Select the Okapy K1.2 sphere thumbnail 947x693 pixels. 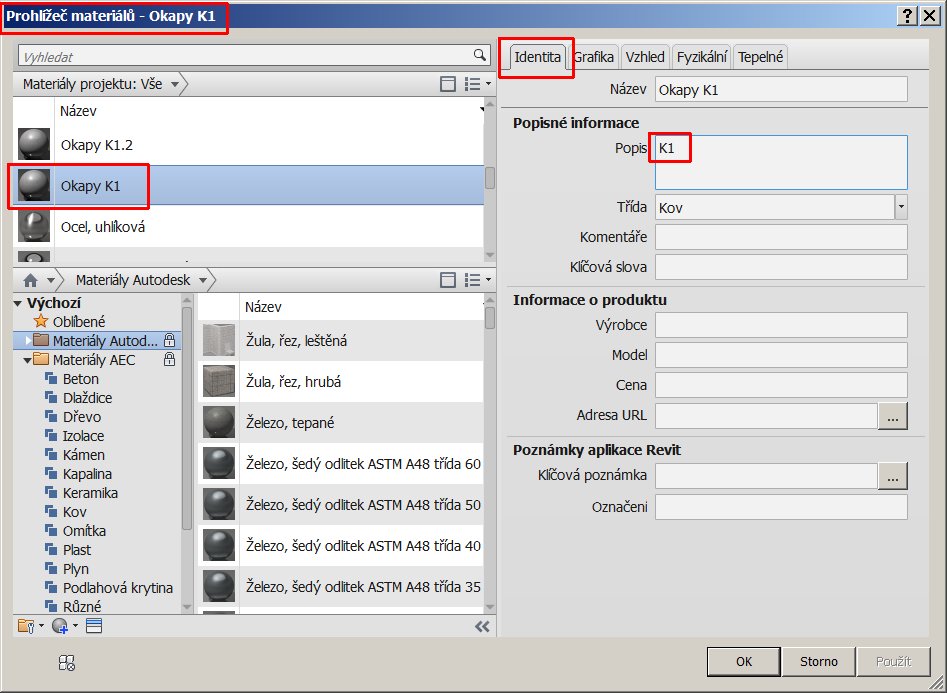34,144
